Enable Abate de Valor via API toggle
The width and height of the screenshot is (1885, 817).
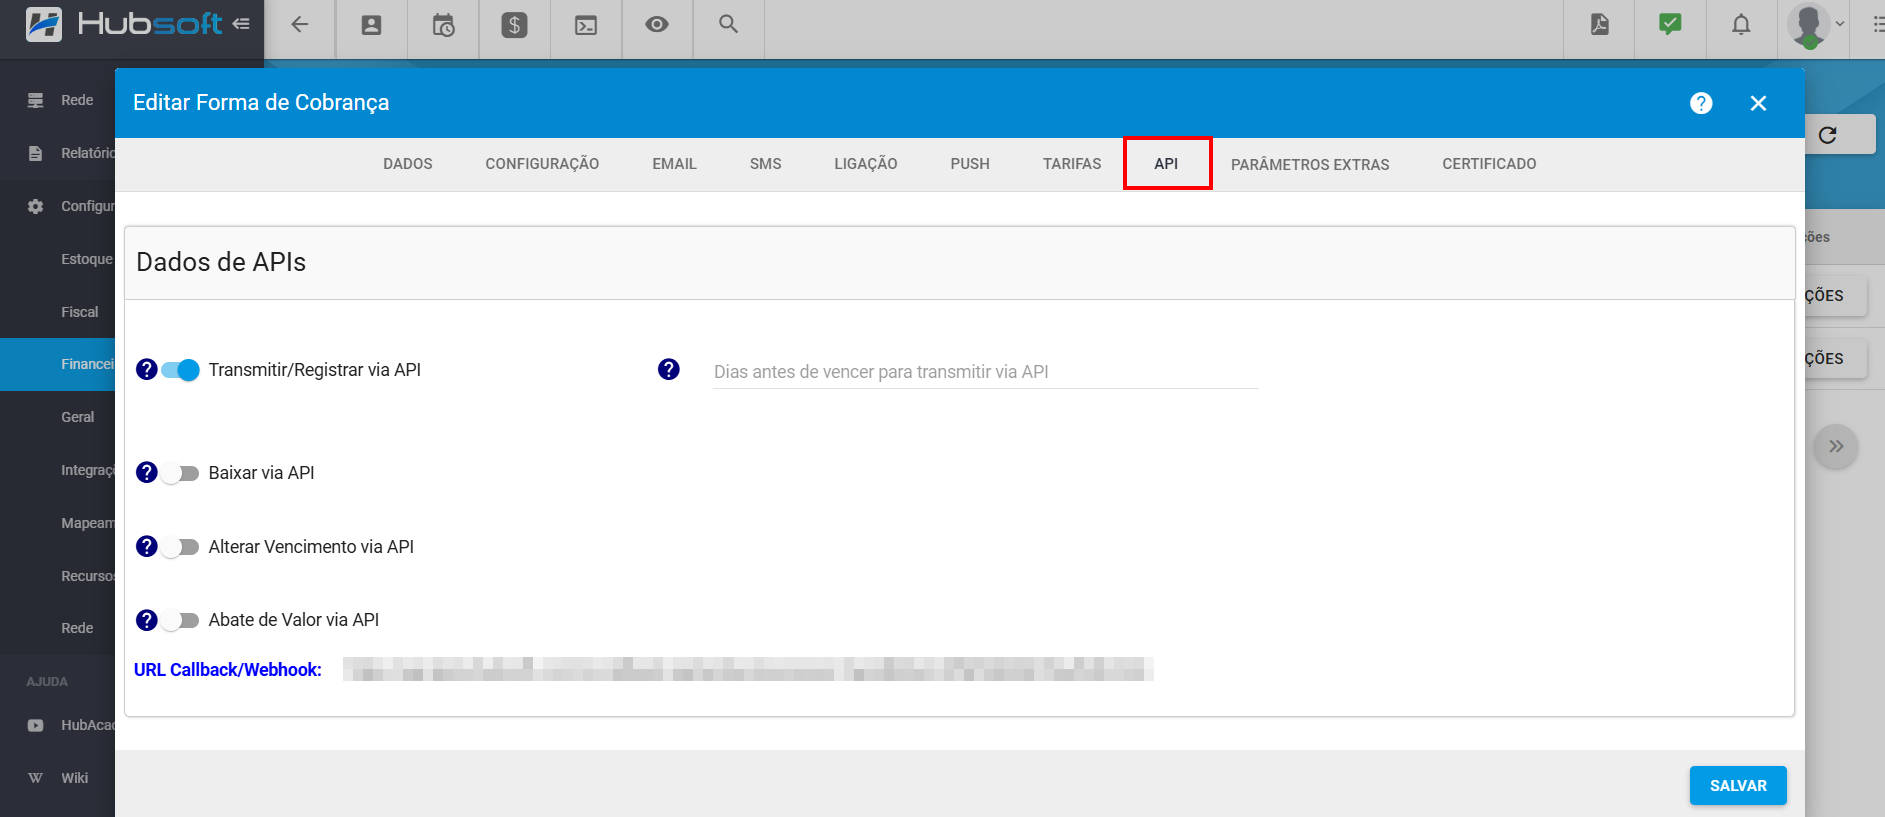point(181,620)
